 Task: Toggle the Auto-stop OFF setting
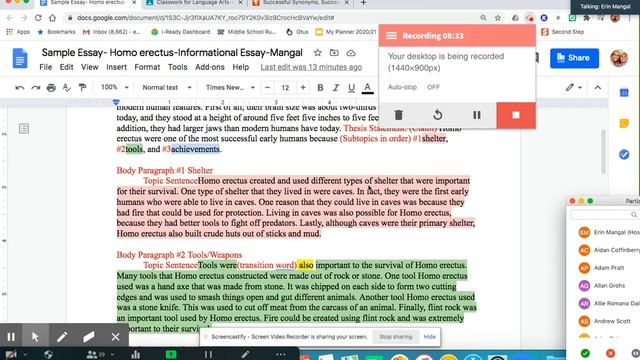click(433, 87)
